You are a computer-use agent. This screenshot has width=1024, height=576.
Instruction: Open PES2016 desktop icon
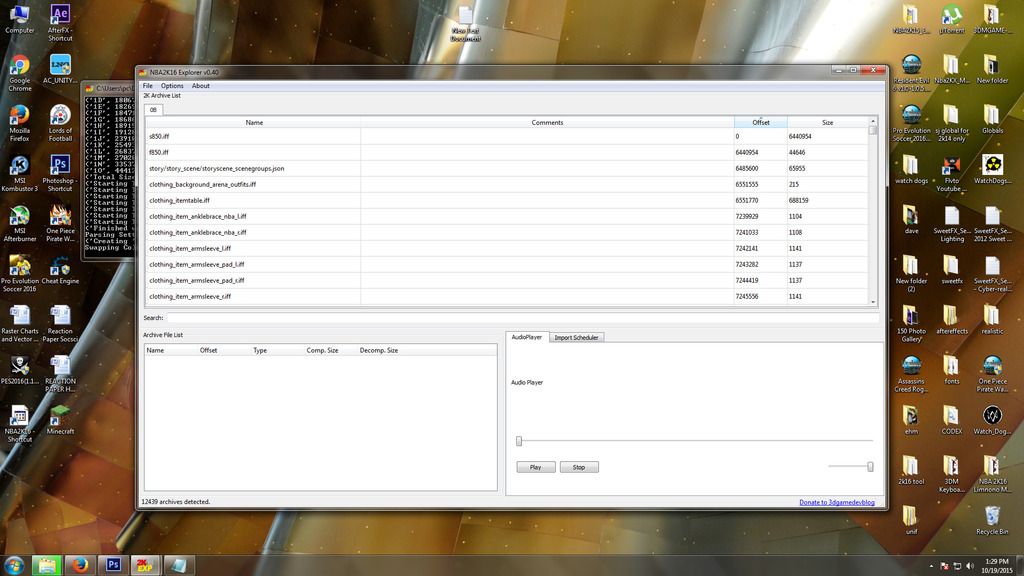20,370
